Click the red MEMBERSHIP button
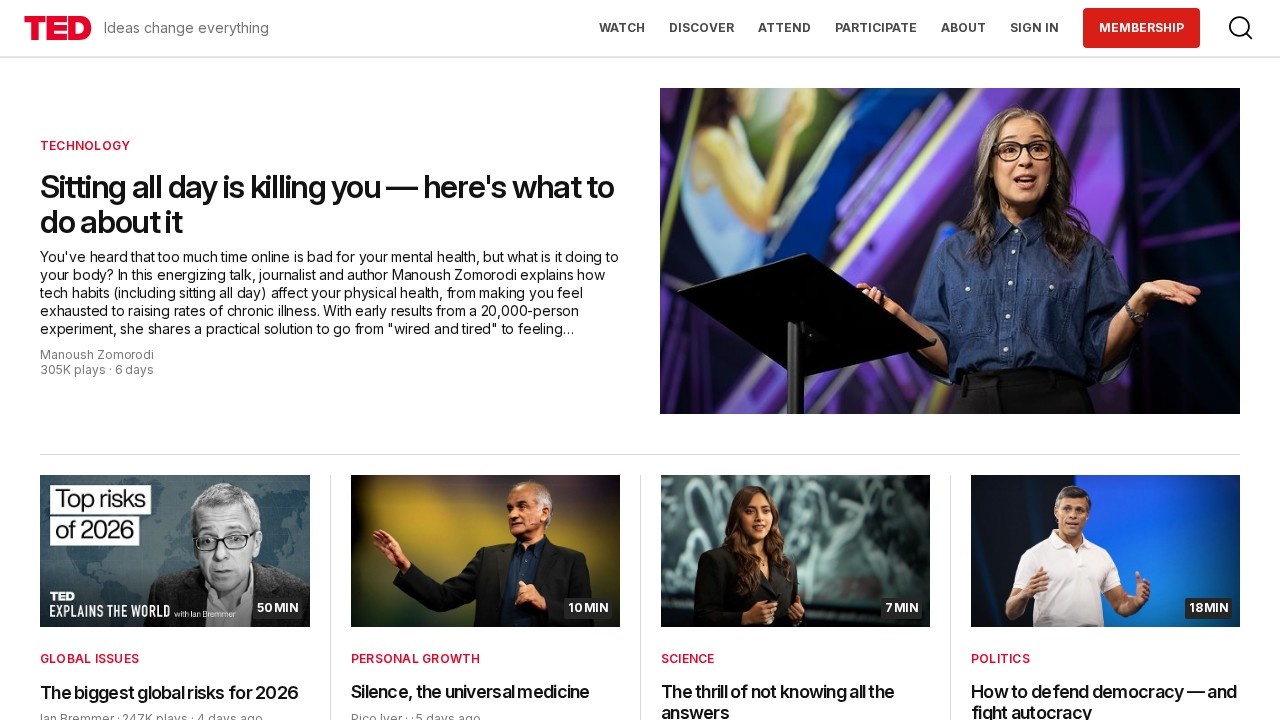 pyautogui.click(x=1141, y=28)
